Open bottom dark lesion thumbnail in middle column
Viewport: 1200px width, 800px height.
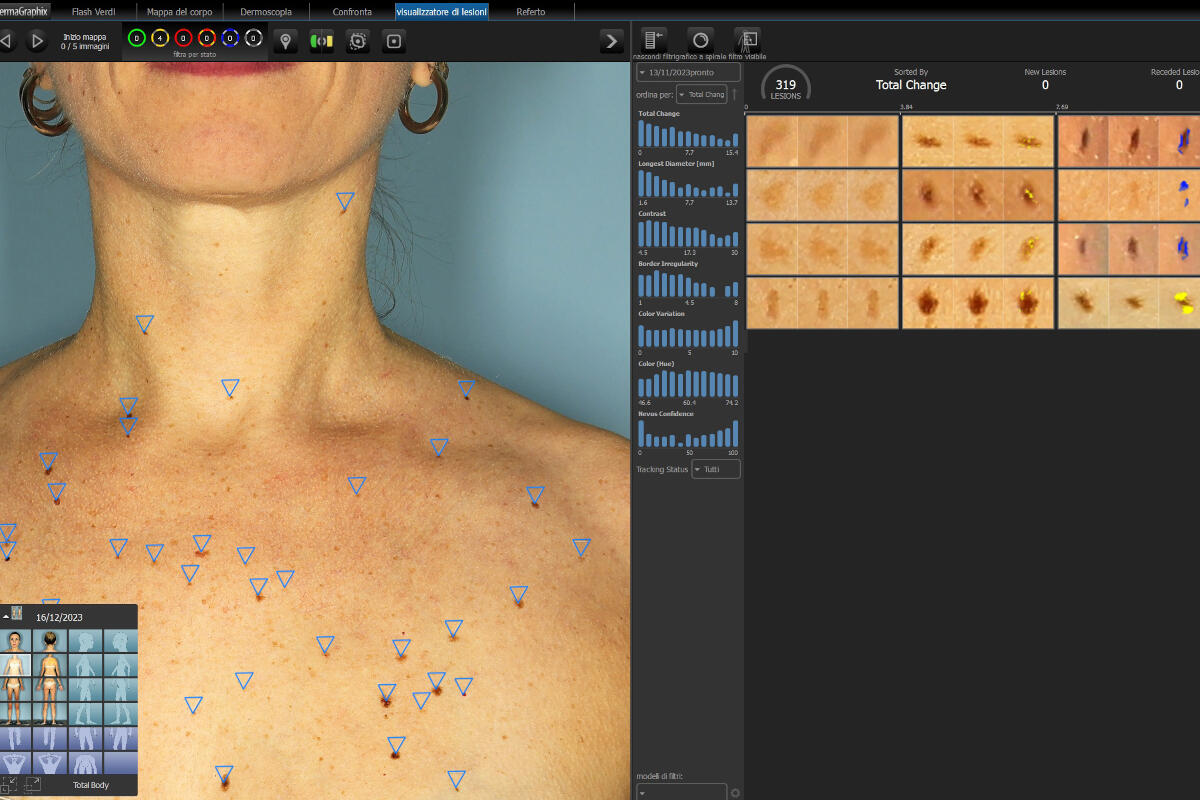tap(978, 303)
